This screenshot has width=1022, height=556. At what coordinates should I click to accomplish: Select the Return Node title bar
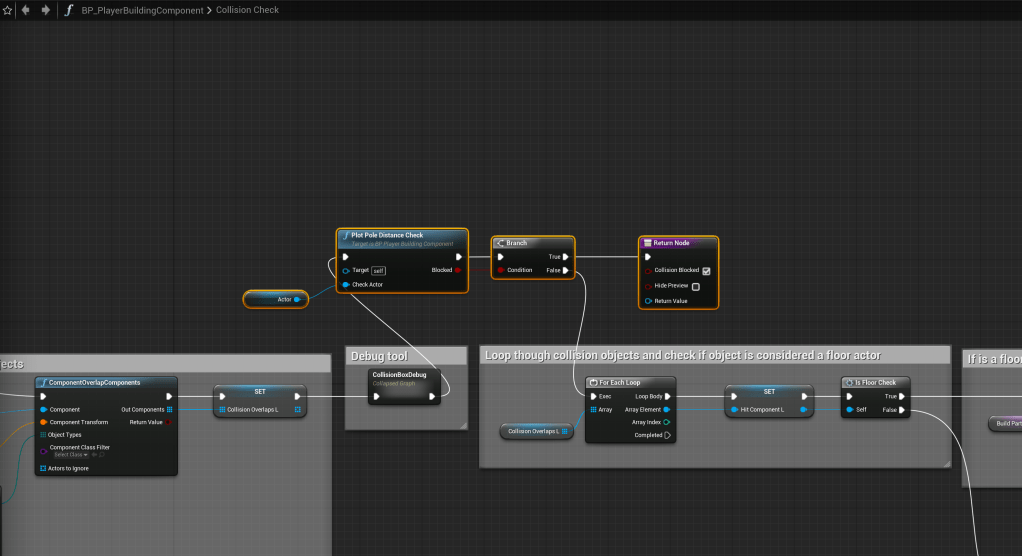678,243
